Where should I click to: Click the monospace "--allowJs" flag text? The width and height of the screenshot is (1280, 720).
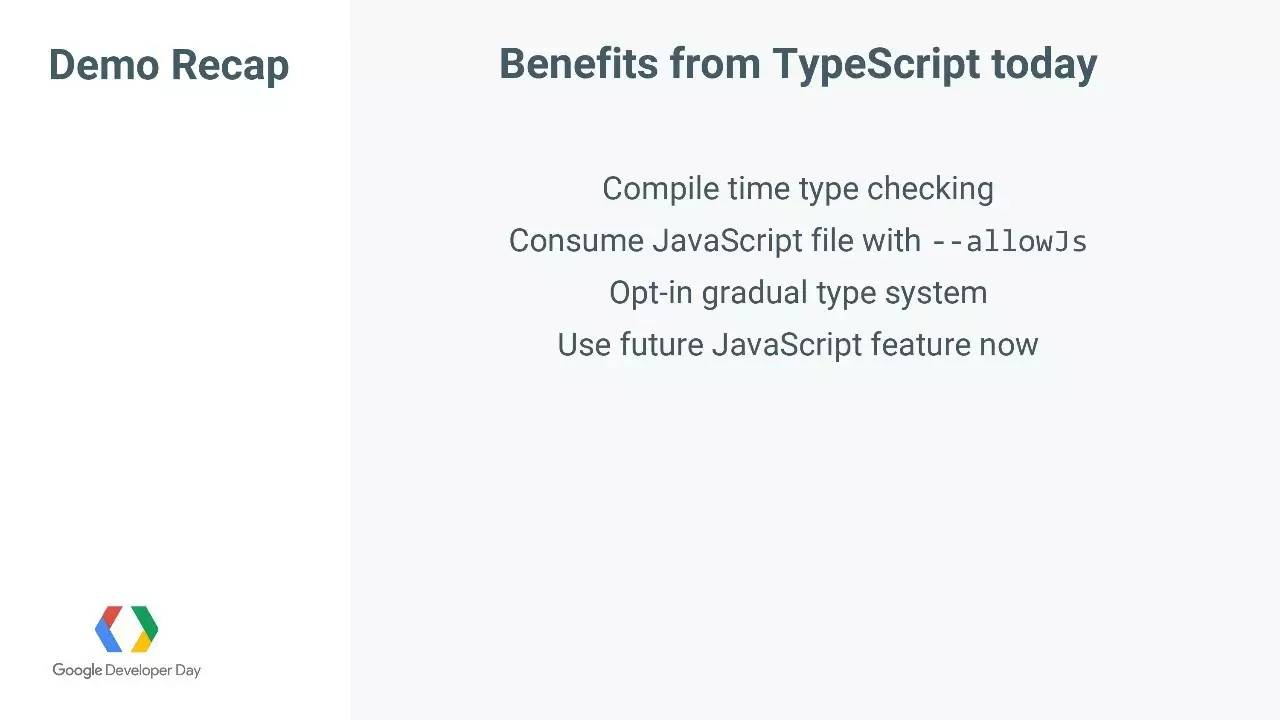1009,242
